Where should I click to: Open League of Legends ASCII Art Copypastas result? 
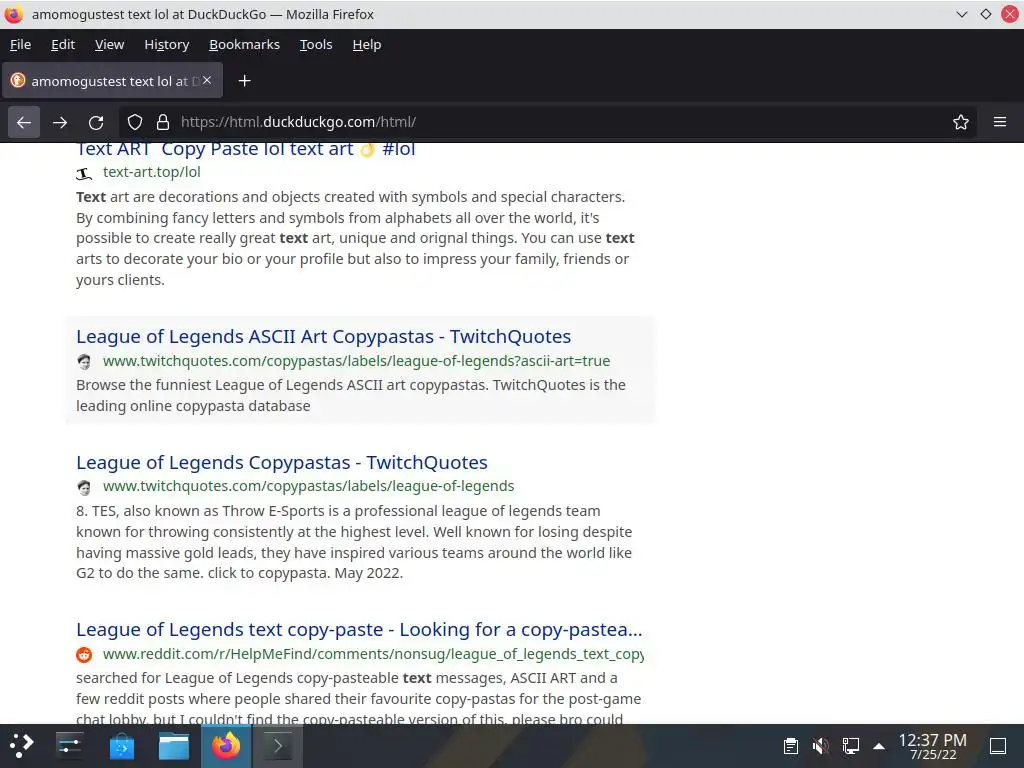[x=323, y=336]
